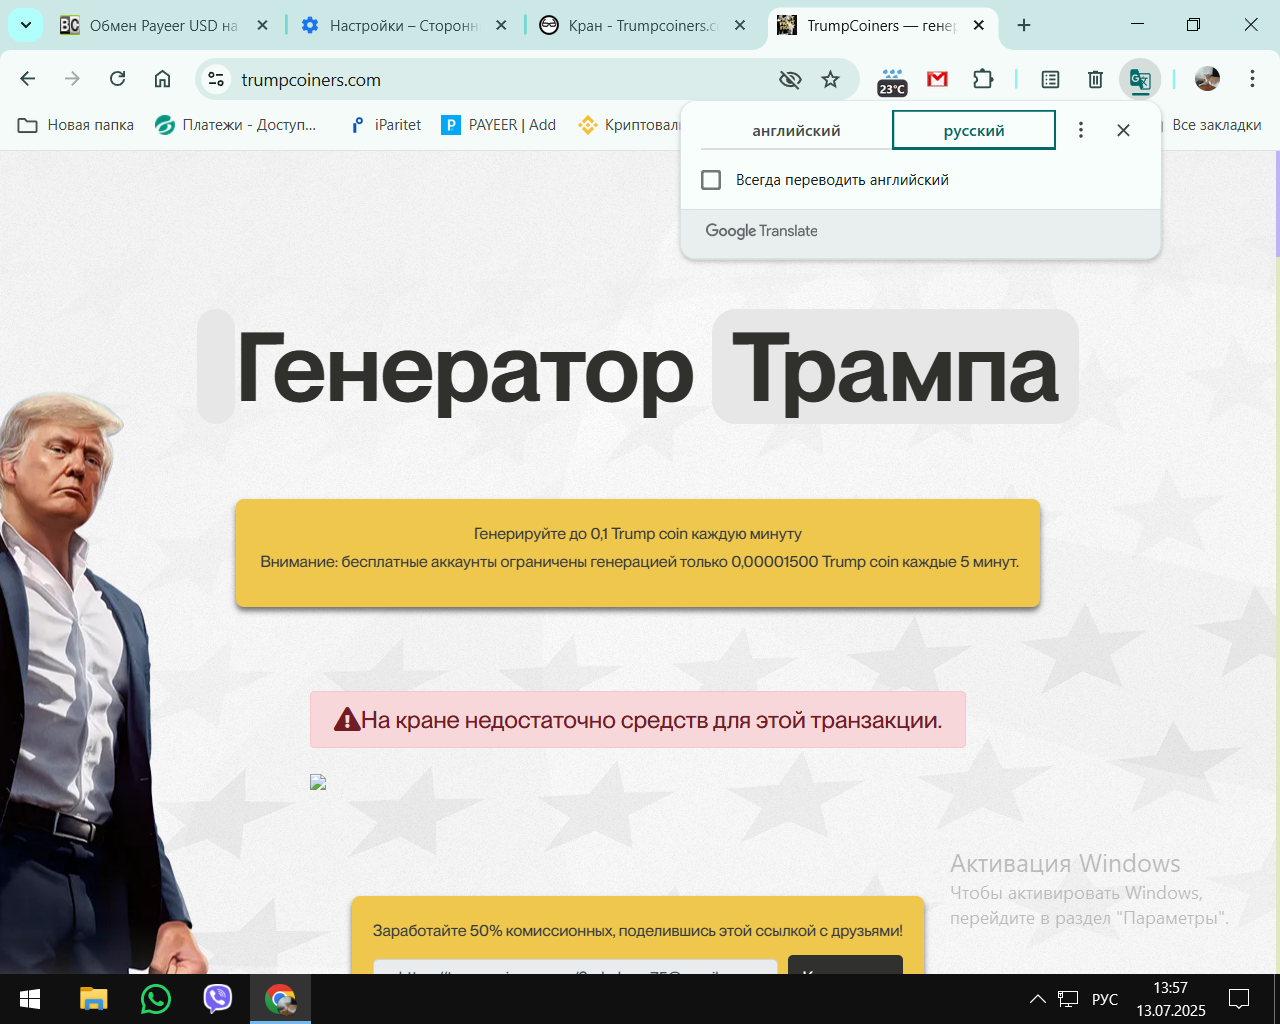
Task: Click the forward navigation arrow
Action: [72, 79]
